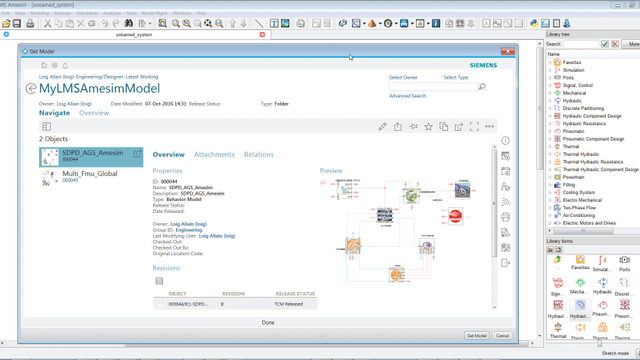Switch to the Attachments tab
Image resolution: width=640 pixels, height=360 pixels.
[214, 155]
